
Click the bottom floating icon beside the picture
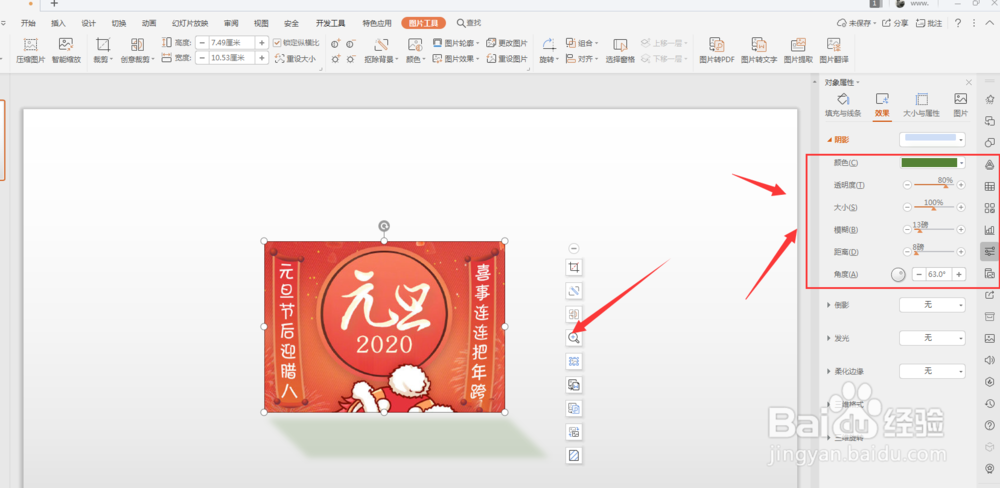coord(574,455)
